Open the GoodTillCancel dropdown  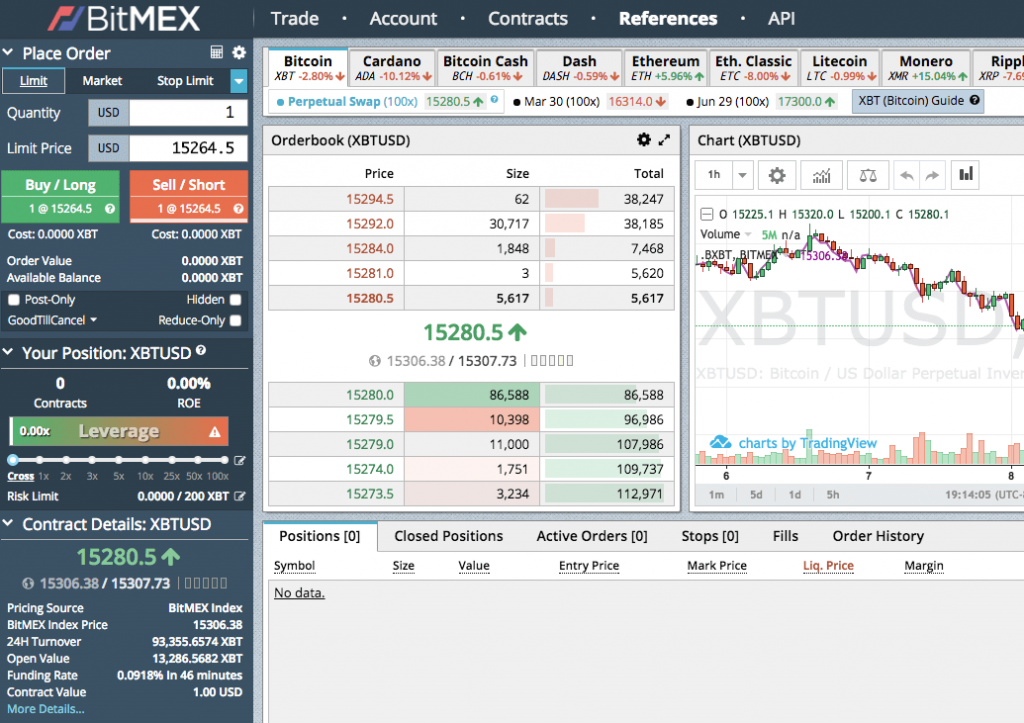[52, 321]
